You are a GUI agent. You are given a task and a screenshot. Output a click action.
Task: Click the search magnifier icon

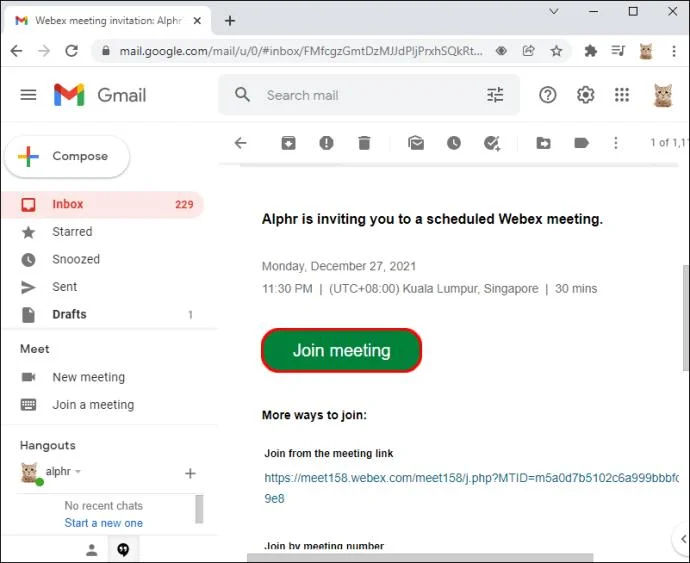tap(242, 94)
